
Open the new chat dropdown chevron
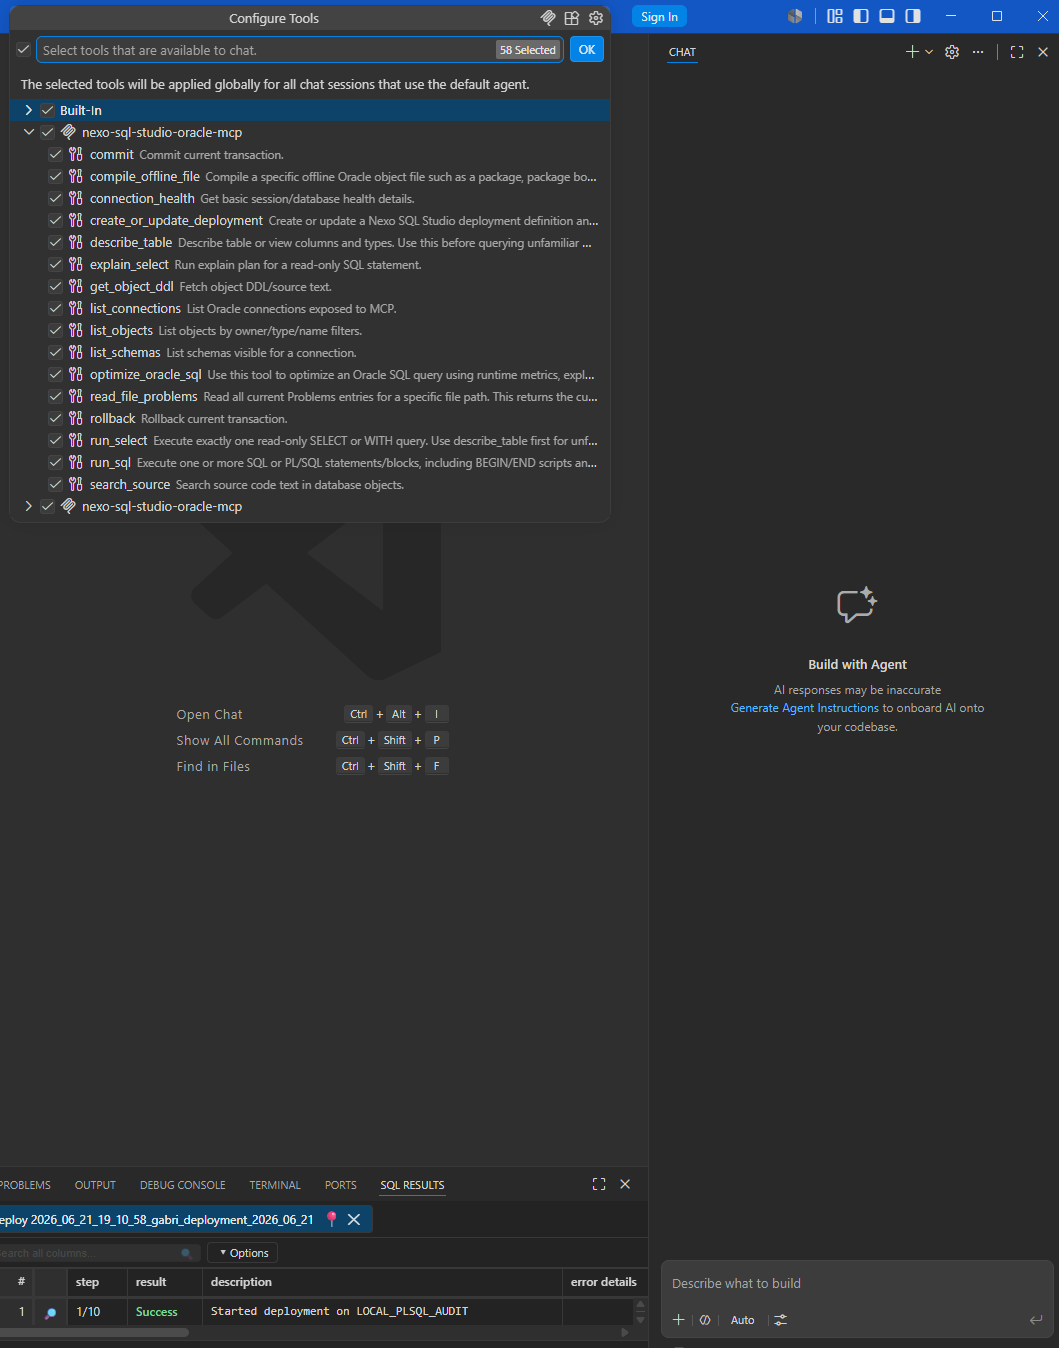pos(929,52)
